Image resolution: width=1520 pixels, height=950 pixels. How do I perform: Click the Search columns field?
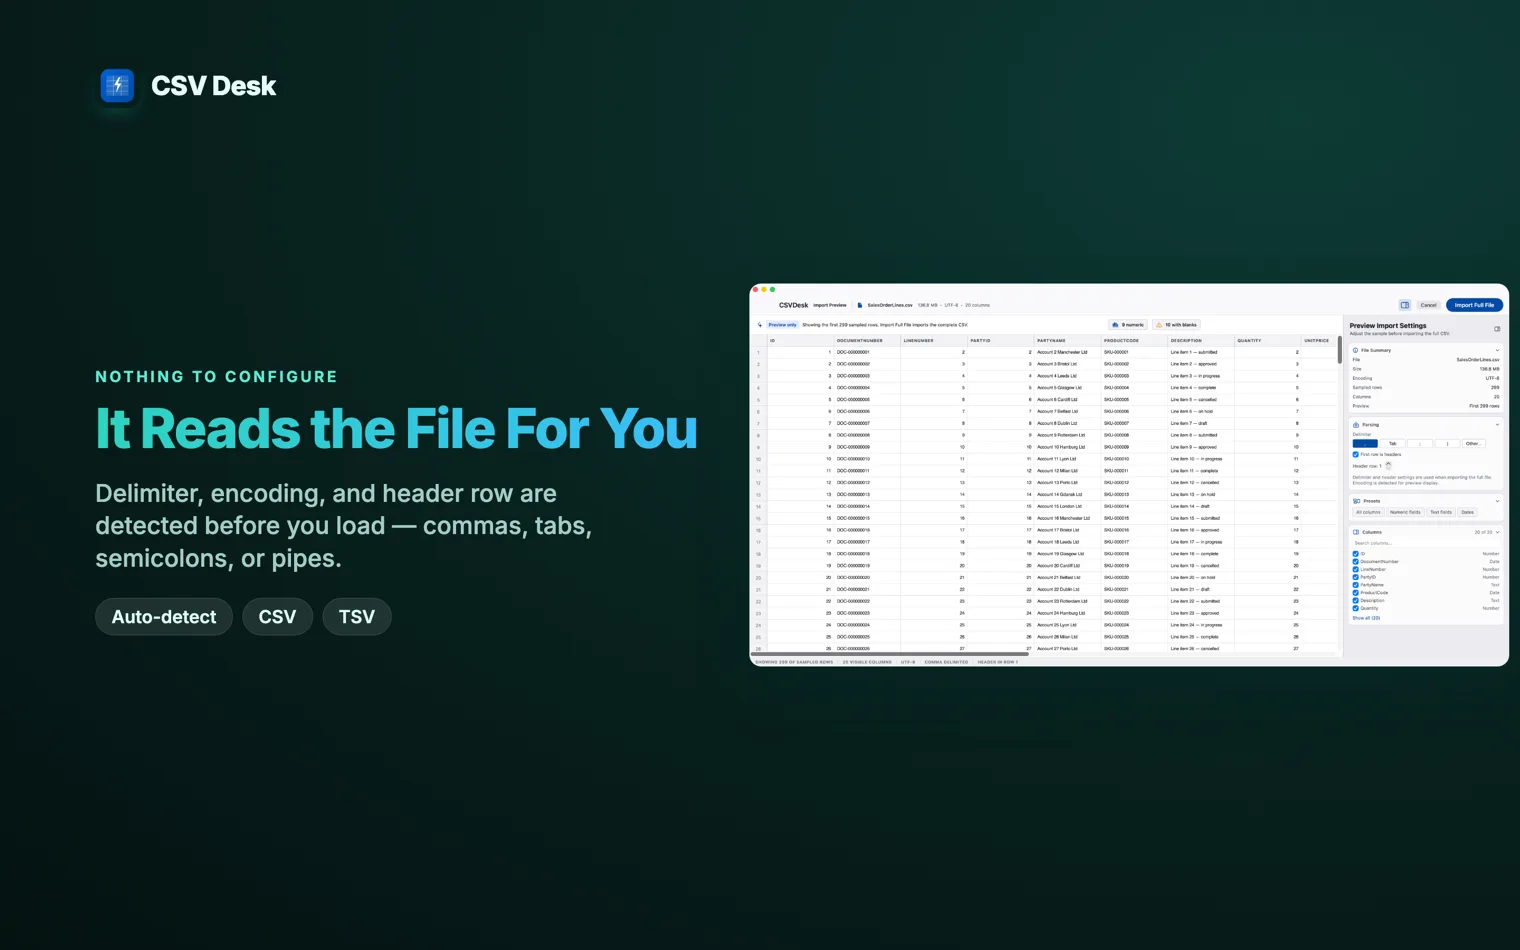[x=1425, y=543]
